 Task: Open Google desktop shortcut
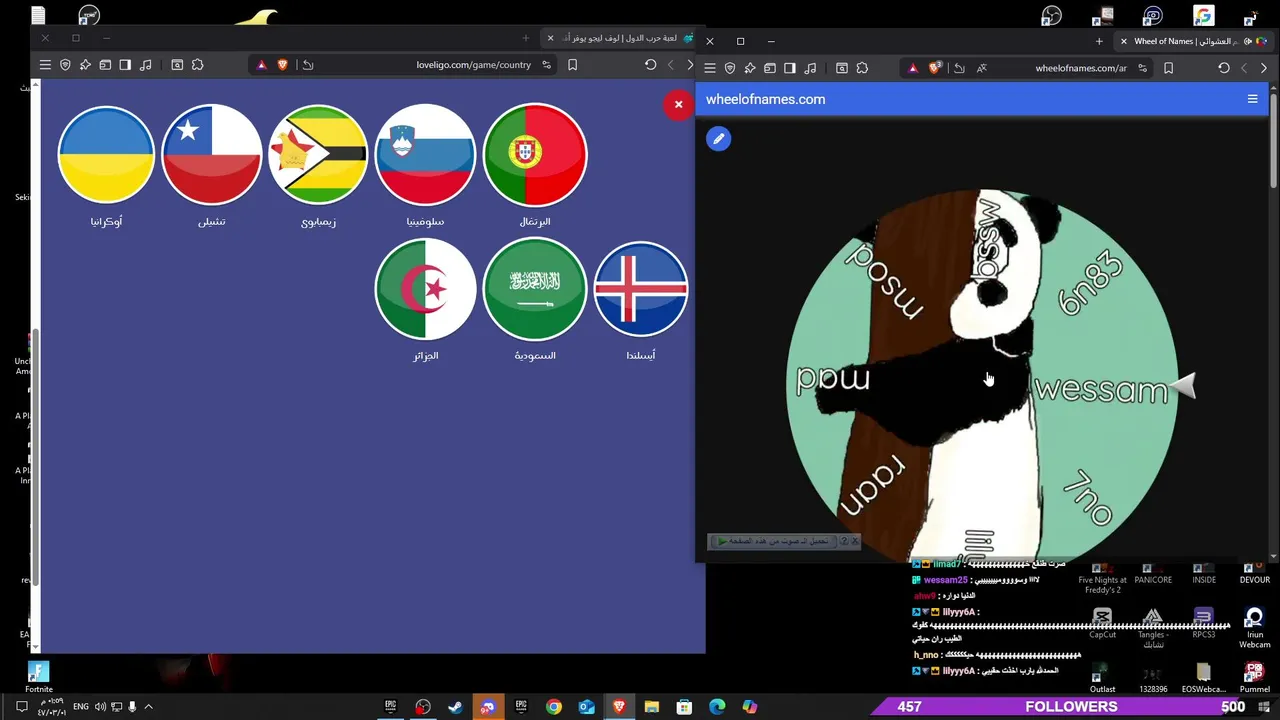1203,15
